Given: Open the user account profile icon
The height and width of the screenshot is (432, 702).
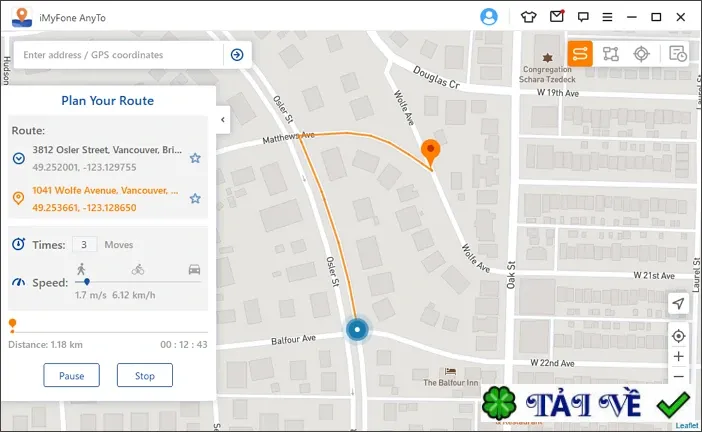Looking at the screenshot, I should tap(488, 17).
